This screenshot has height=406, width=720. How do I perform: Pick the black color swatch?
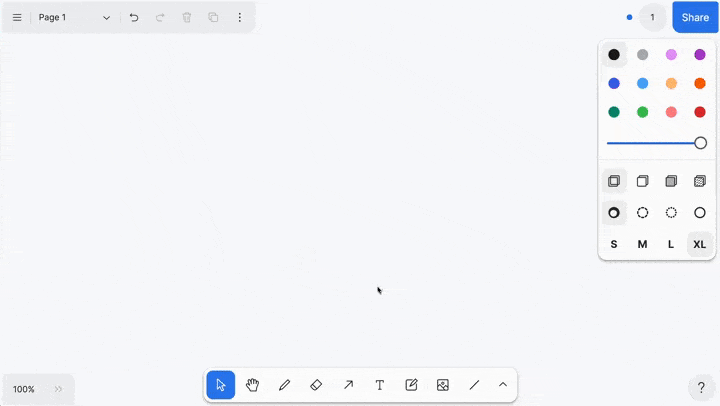point(614,55)
